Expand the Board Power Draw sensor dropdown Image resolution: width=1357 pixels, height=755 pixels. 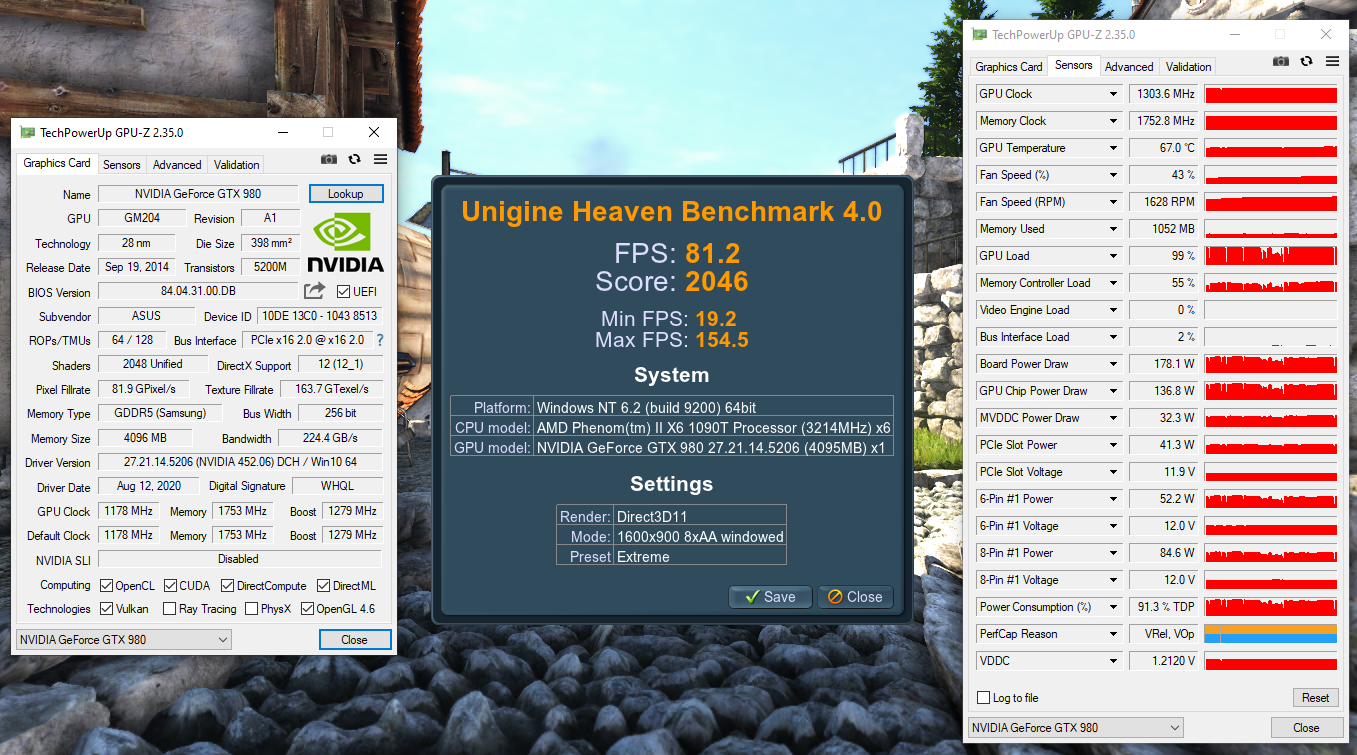click(1113, 364)
